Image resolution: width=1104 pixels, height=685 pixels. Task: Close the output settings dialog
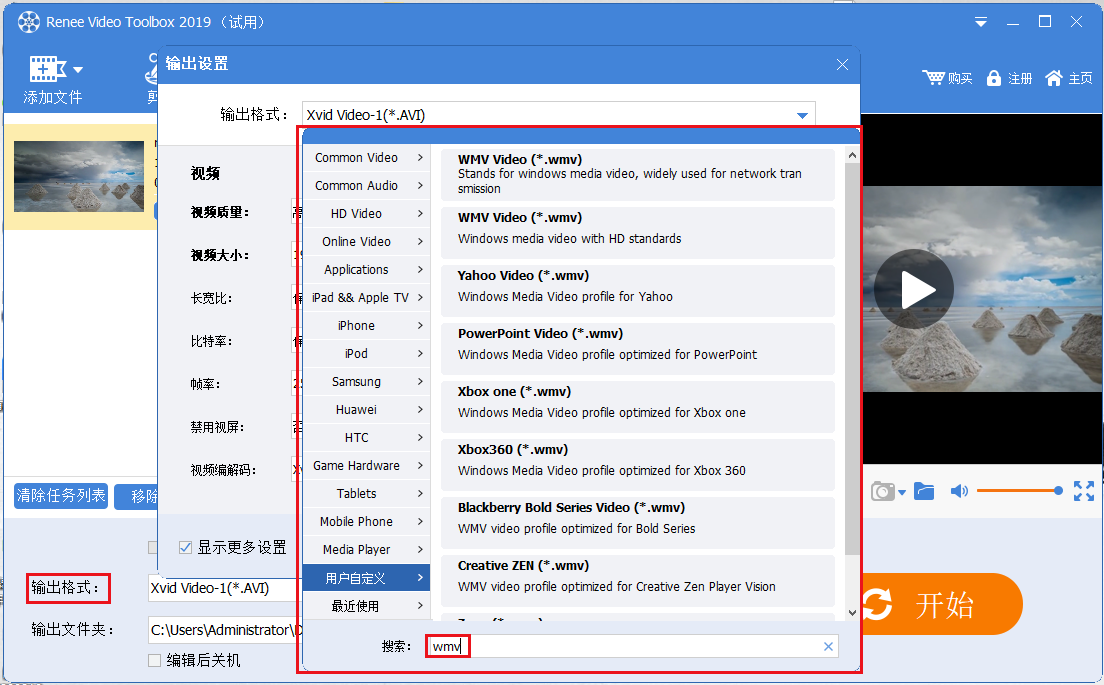coord(842,64)
